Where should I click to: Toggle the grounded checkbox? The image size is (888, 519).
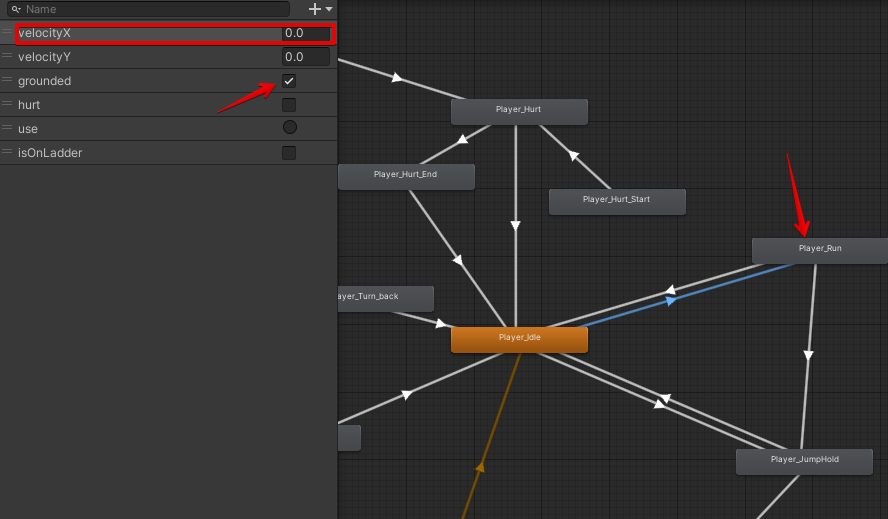(x=289, y=81)
